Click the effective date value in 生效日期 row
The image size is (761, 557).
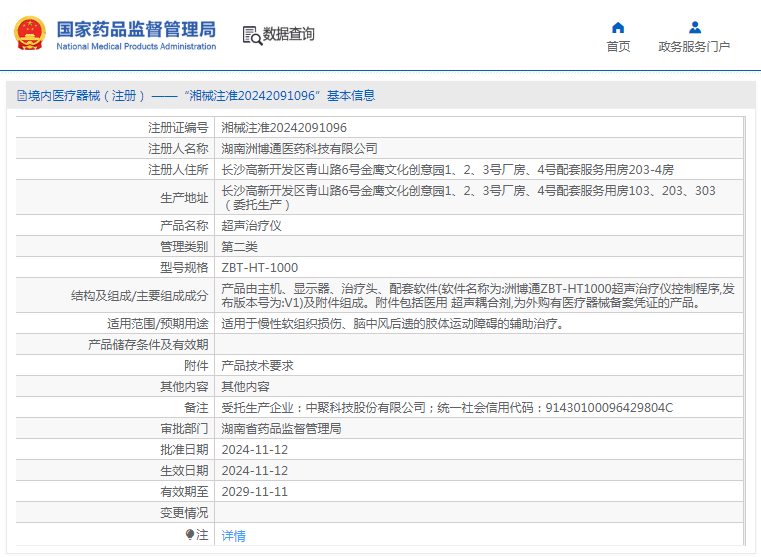[x=255, y=471]
